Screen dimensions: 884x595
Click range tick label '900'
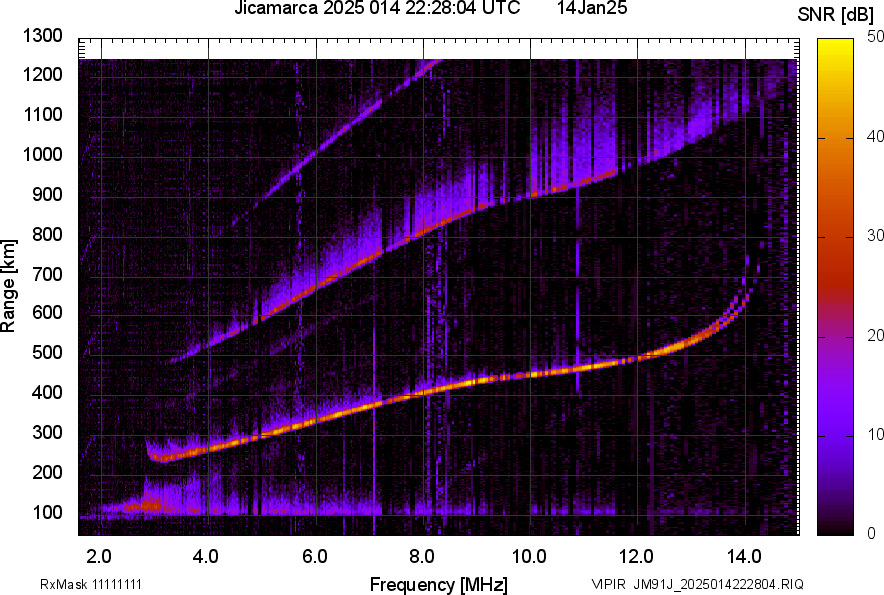point(47,194)
